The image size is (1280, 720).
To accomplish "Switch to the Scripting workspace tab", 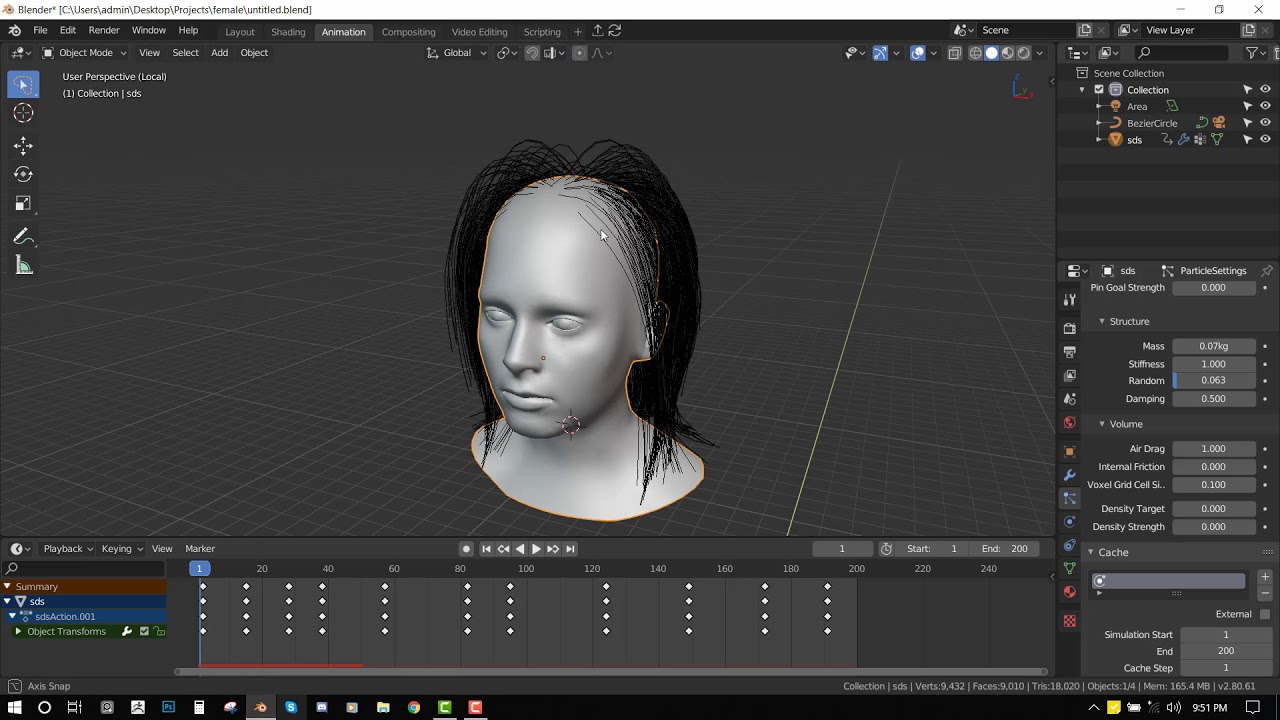I will (542, 32).
